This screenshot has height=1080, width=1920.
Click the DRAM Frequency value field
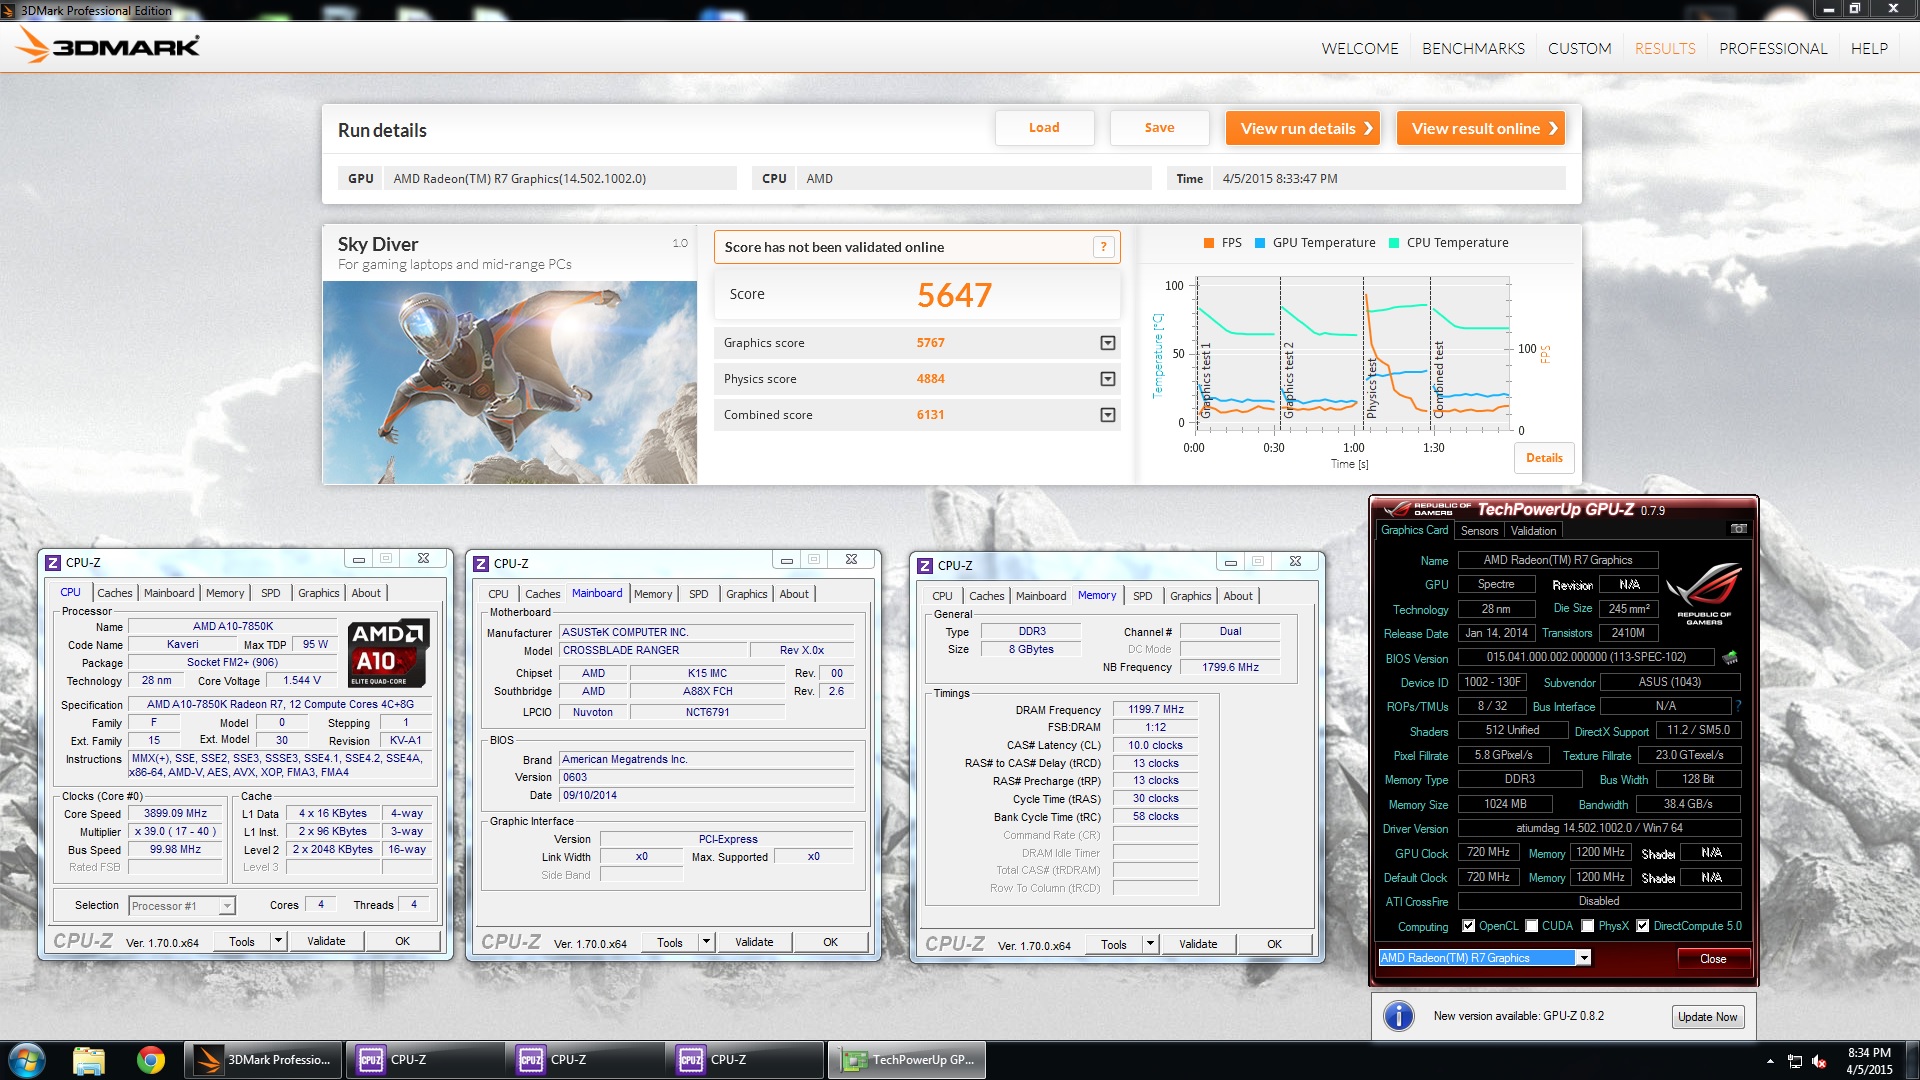click(1155, 709)
